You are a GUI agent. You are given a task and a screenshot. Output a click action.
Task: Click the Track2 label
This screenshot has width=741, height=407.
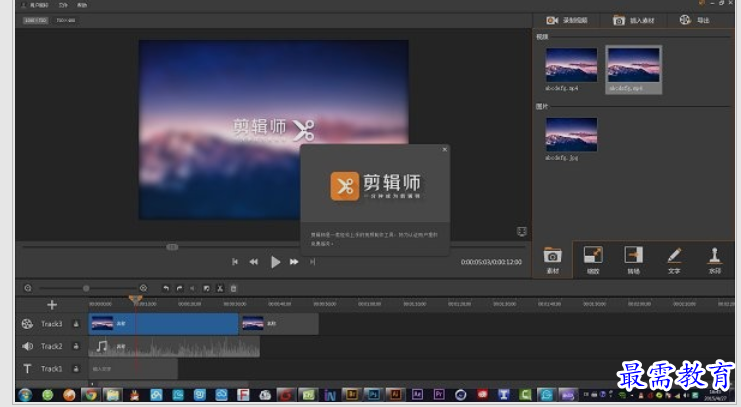point(52,346)
